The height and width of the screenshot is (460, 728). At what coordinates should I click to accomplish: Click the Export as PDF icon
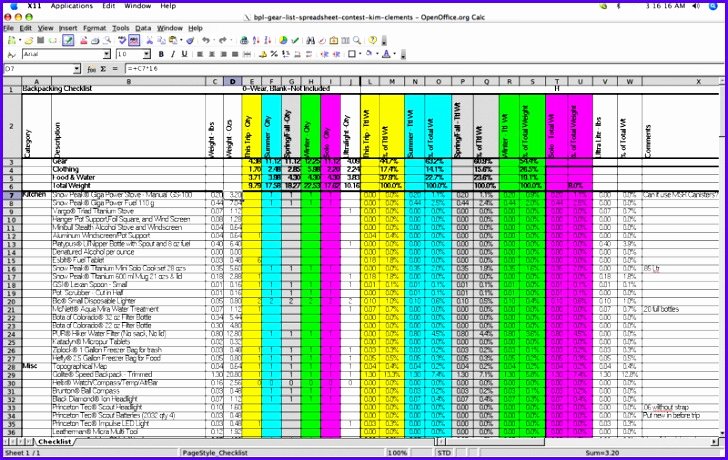(x=84, y=40)
